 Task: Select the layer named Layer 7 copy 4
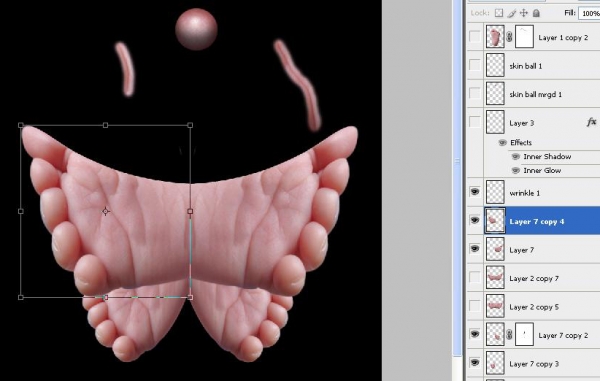click(536, 221)
